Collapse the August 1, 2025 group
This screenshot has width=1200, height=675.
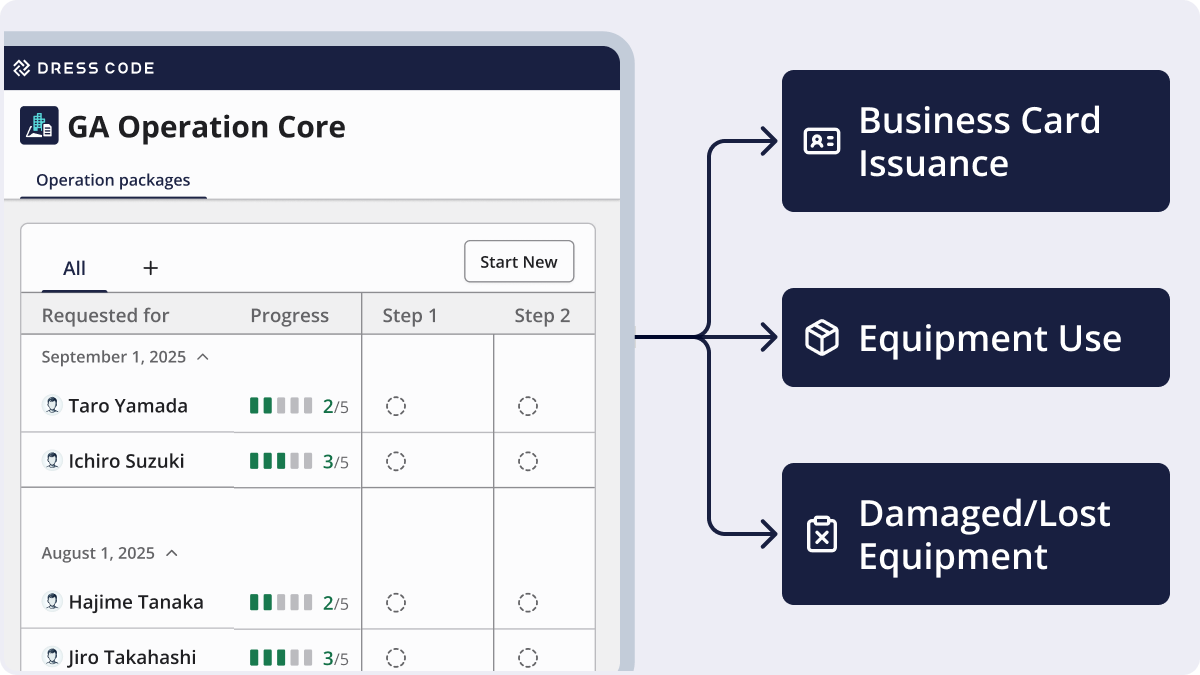(x=172, y=553)
